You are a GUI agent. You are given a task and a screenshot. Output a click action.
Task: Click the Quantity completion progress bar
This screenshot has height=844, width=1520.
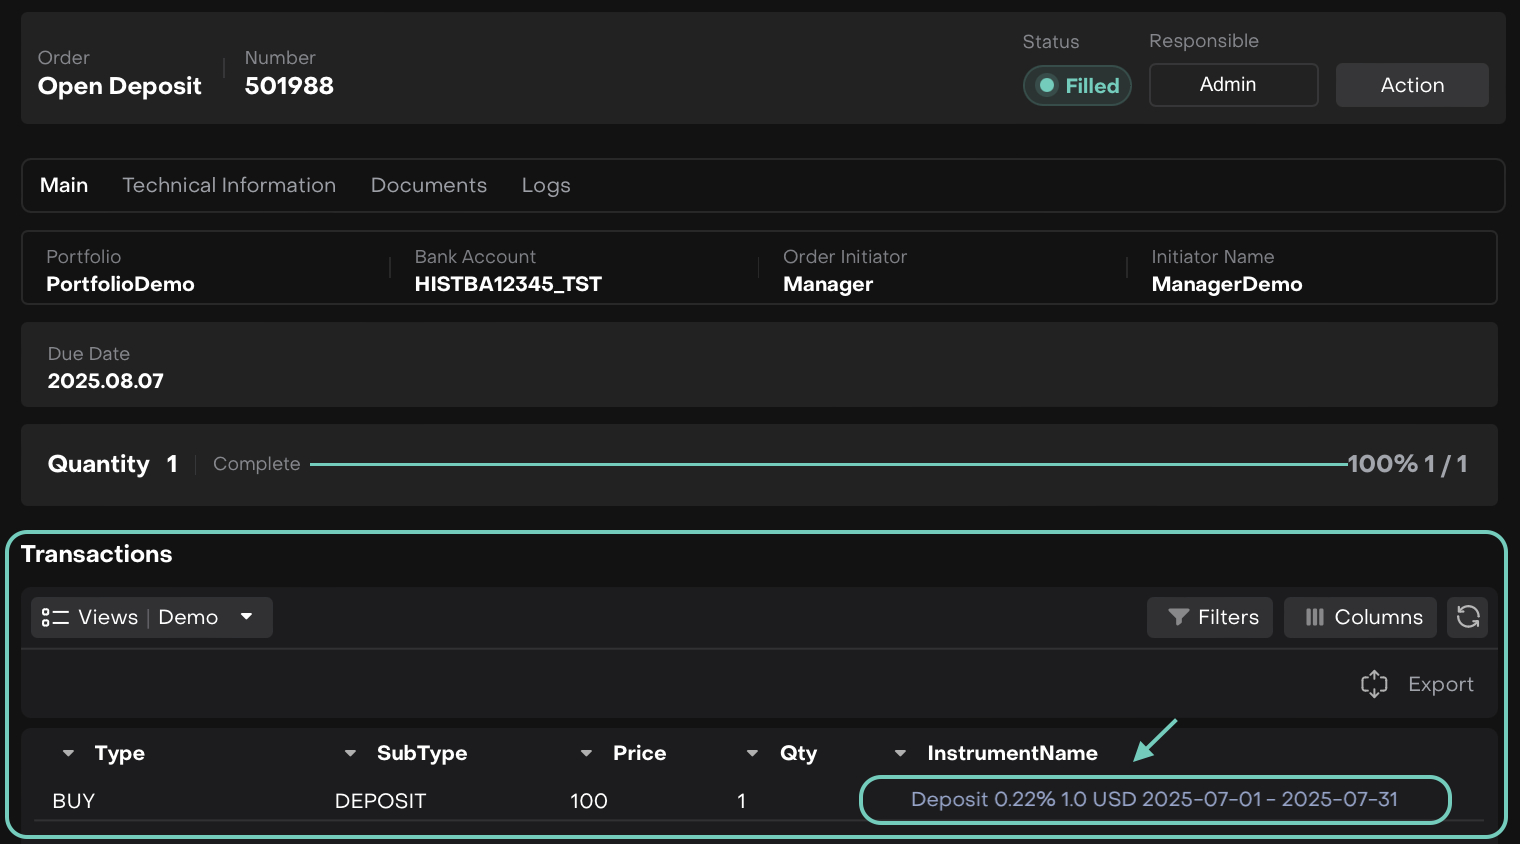828,464
